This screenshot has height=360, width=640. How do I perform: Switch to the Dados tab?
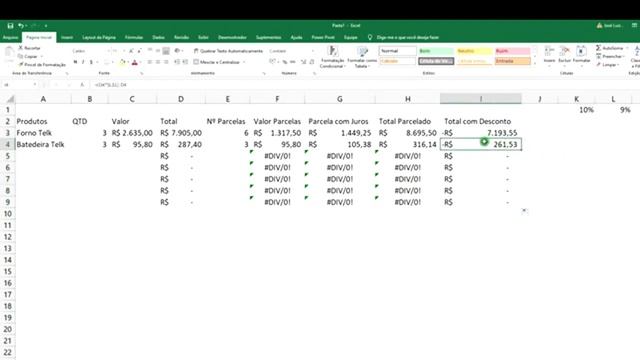[x=158, y=37]
